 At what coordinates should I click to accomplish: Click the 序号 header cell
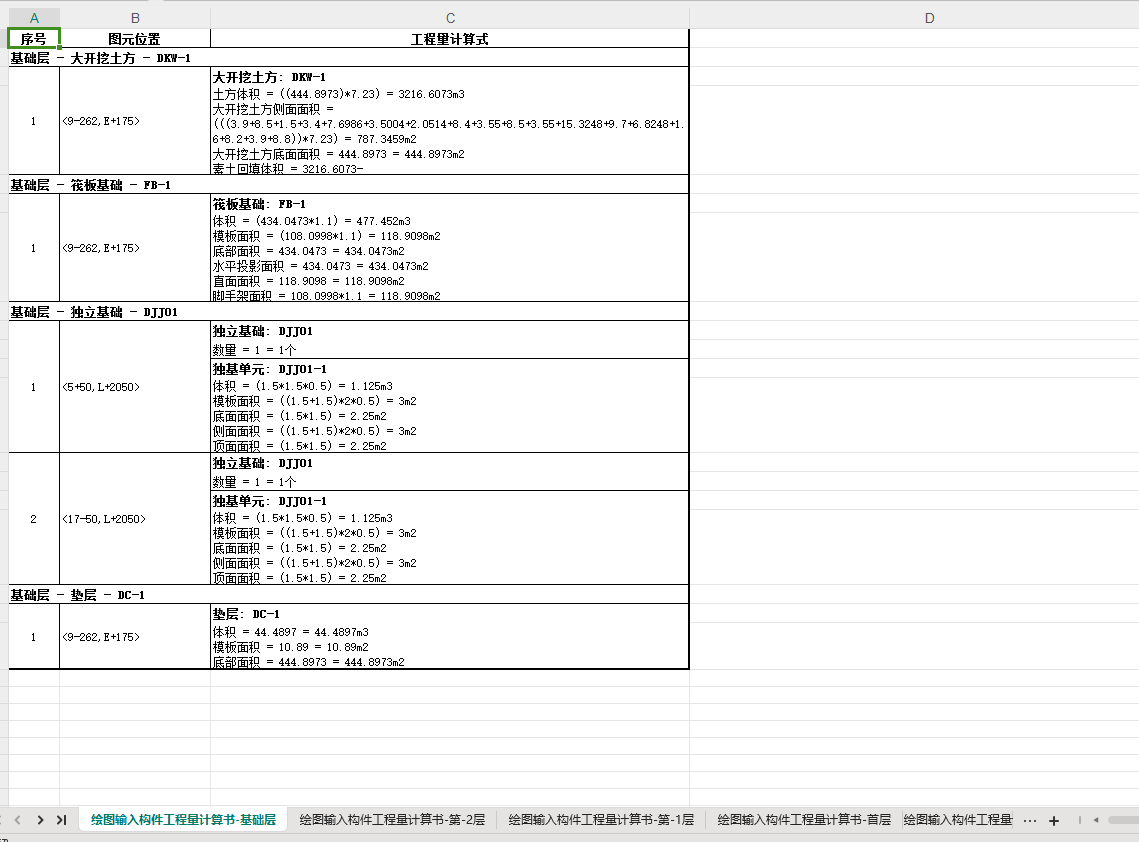point(34,39)
